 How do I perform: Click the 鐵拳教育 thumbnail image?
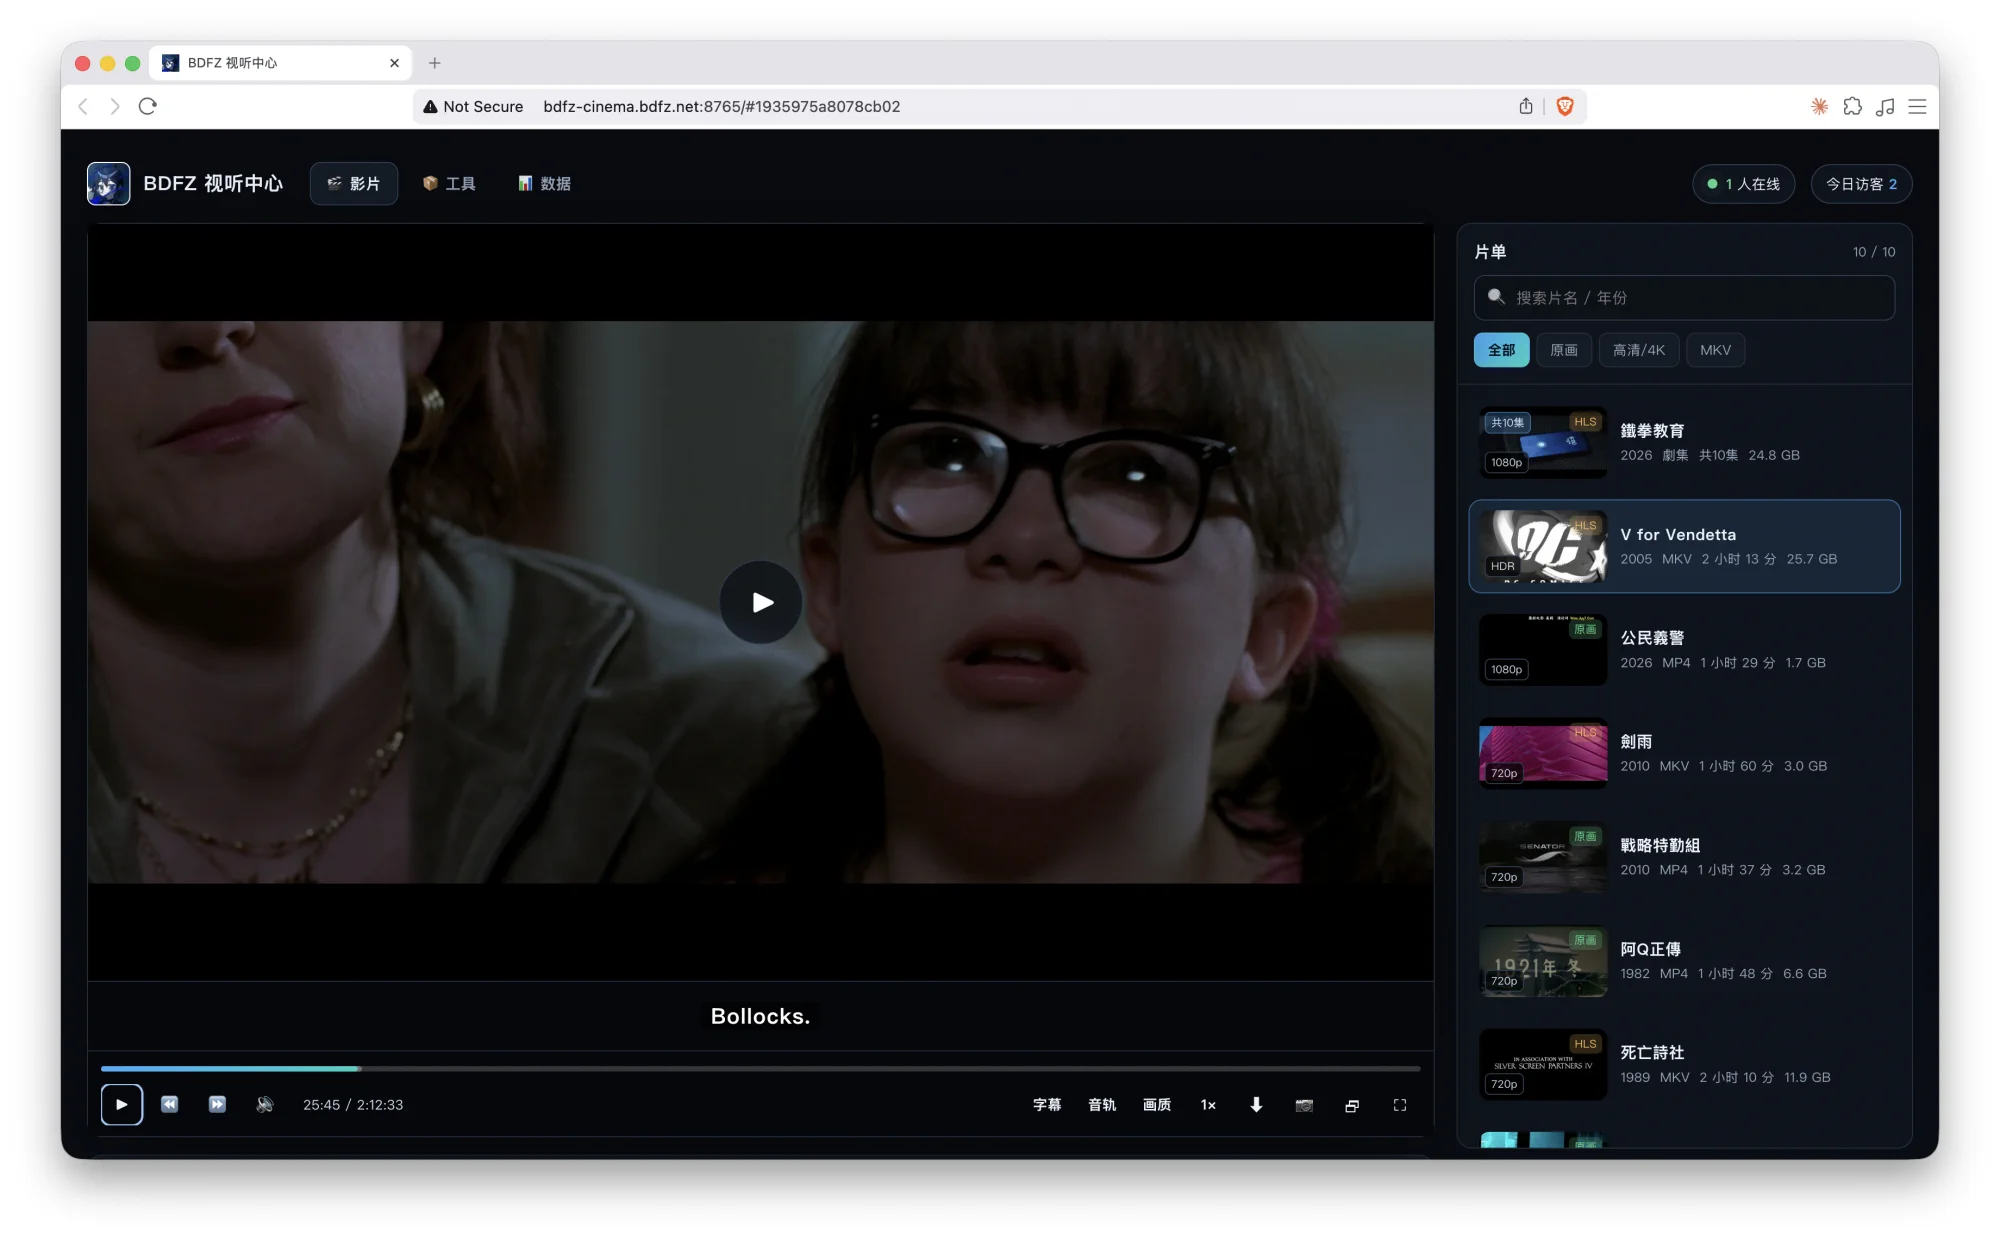(x=1543, y=442)
